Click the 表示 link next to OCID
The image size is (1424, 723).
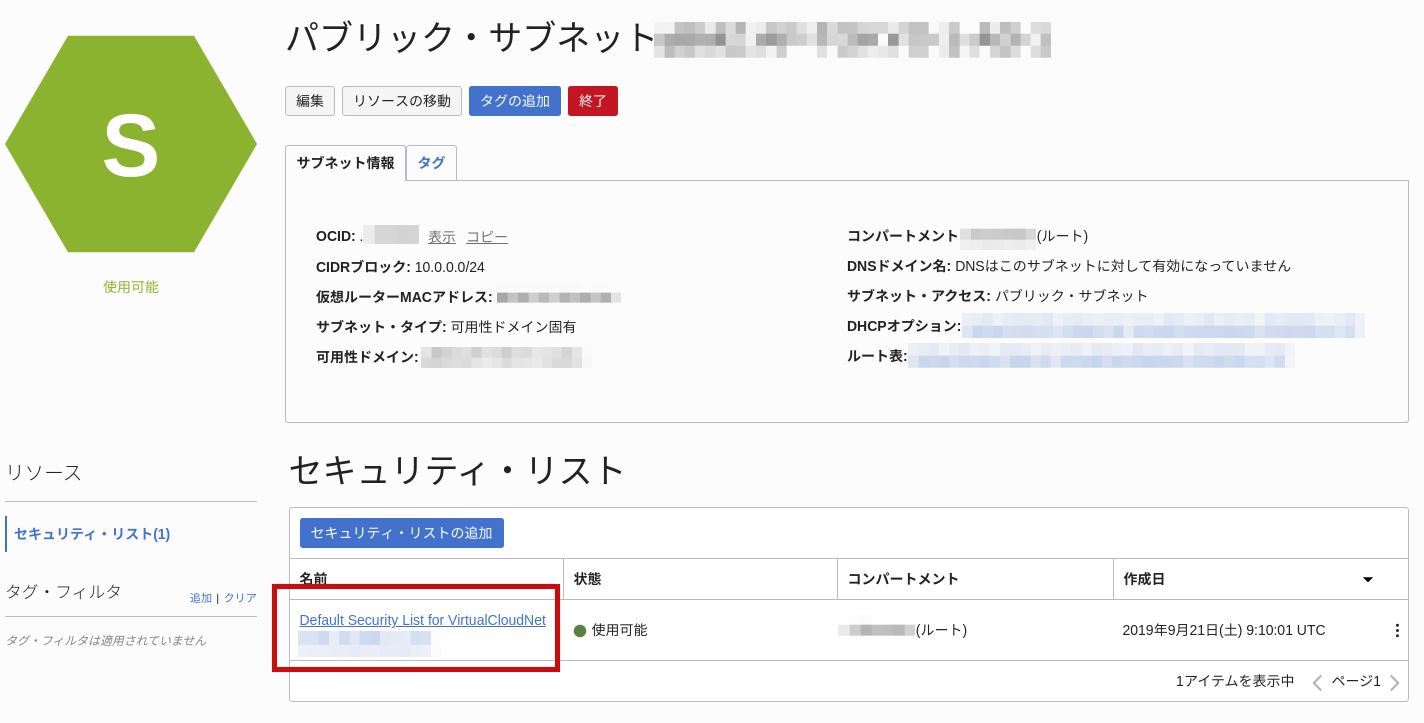click(441, 236)
